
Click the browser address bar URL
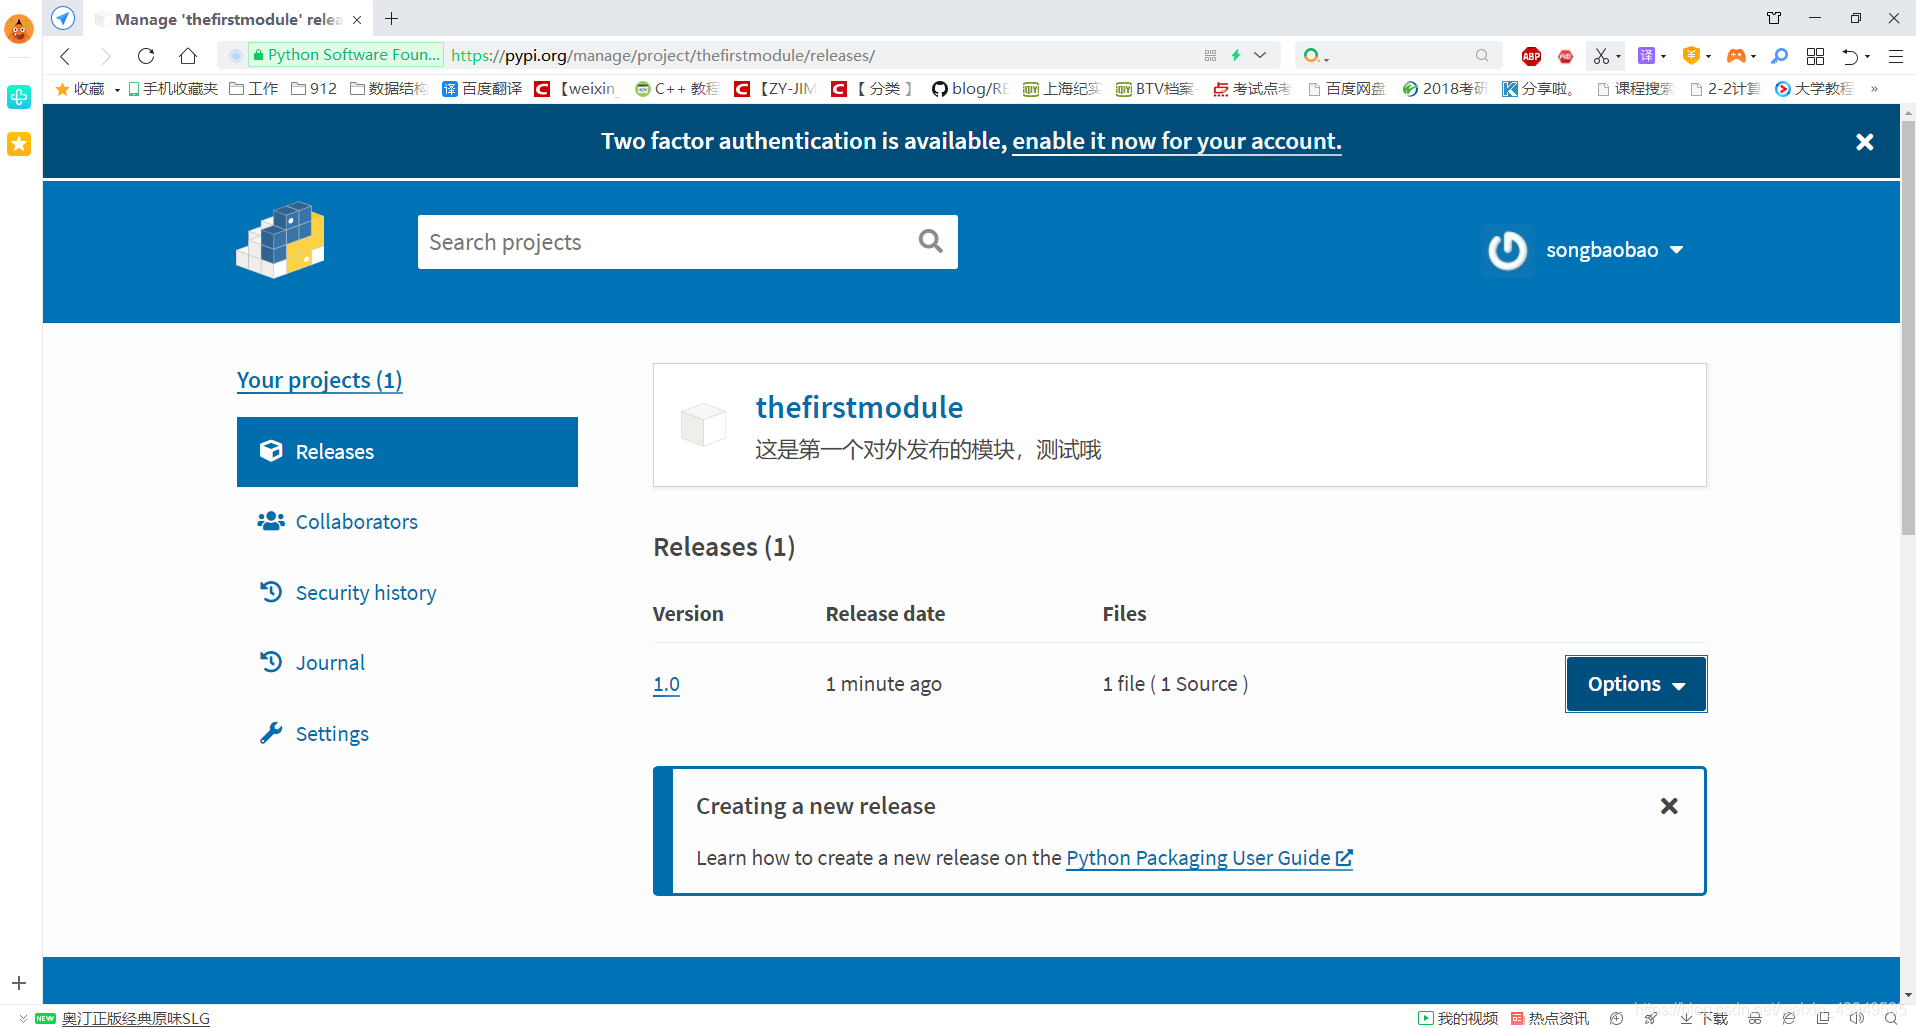point(662,55)
